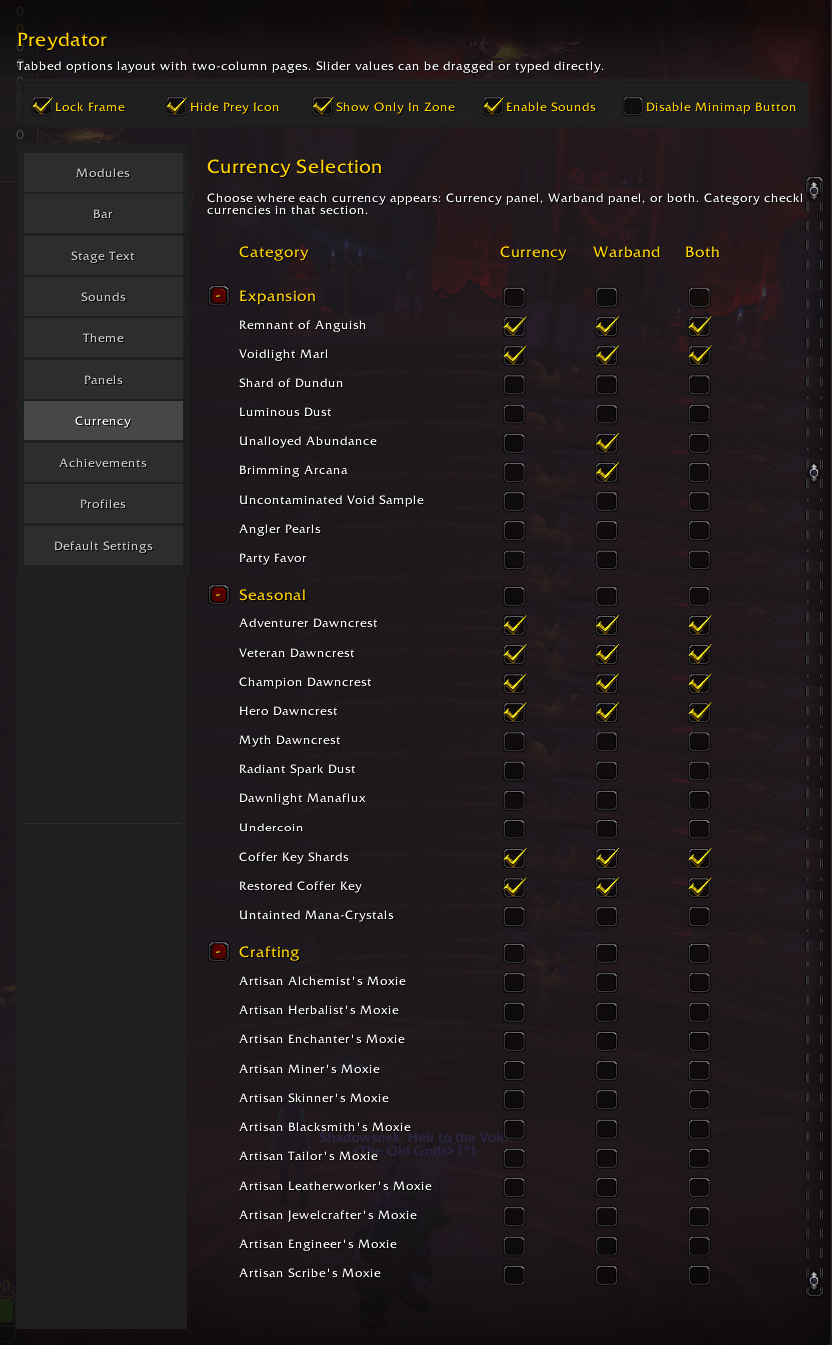Screen dimensions: 832x1345
Task: Open the Modules tab
Action: click(x=103, y=172)
